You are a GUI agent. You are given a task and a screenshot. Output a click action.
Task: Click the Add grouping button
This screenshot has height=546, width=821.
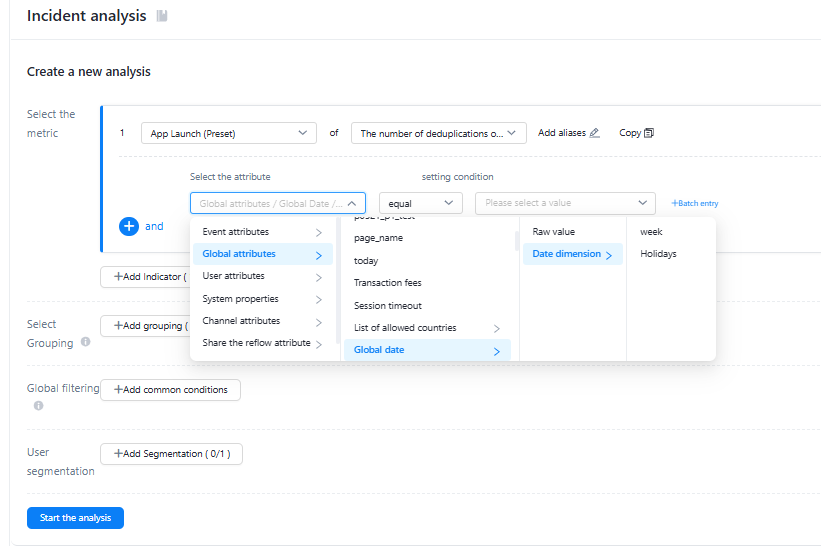click(x=145, y=326)
